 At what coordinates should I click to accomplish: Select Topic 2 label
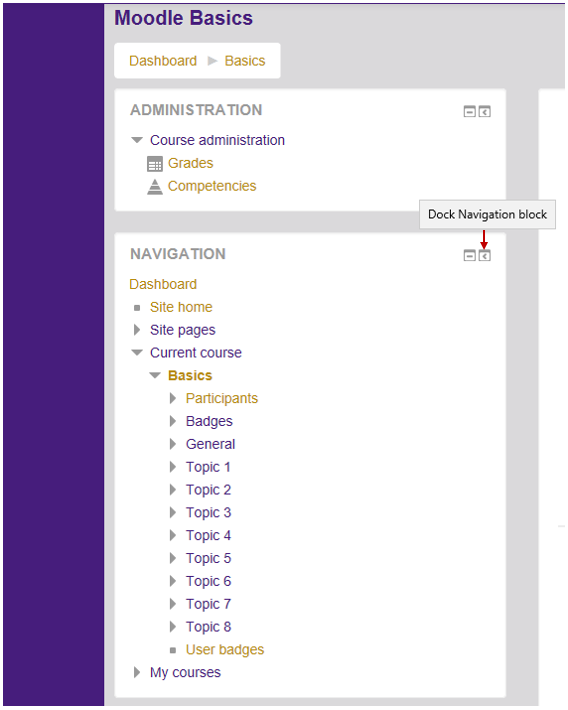(x=208, y=490)
